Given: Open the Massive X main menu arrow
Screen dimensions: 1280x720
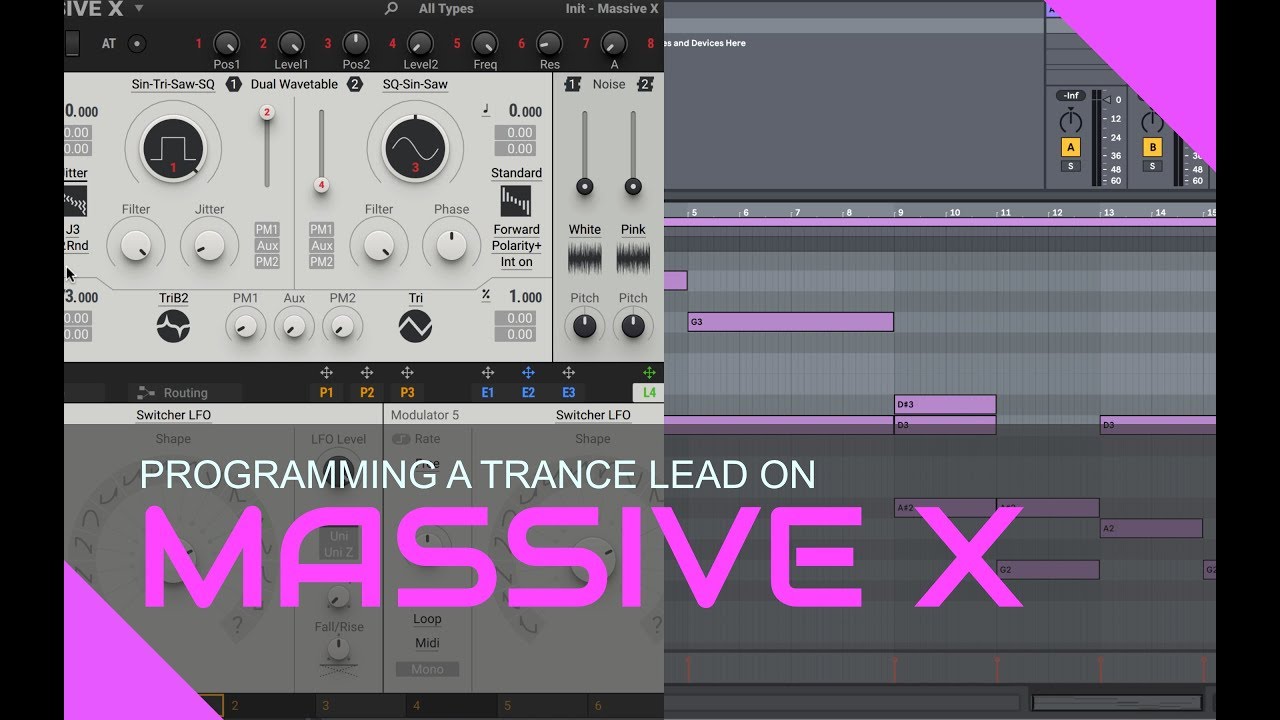Looking at the screenshot, I should coord(138,8).
